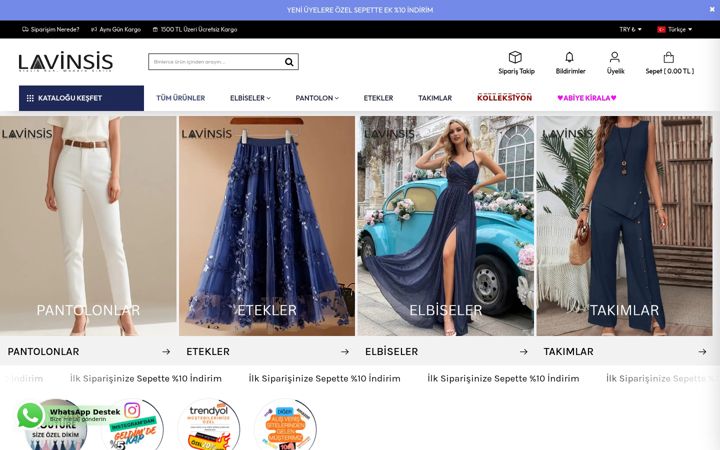Select the 'Abiye Kirala' menu item
The image size is (720, 450).
coord(587,98)
